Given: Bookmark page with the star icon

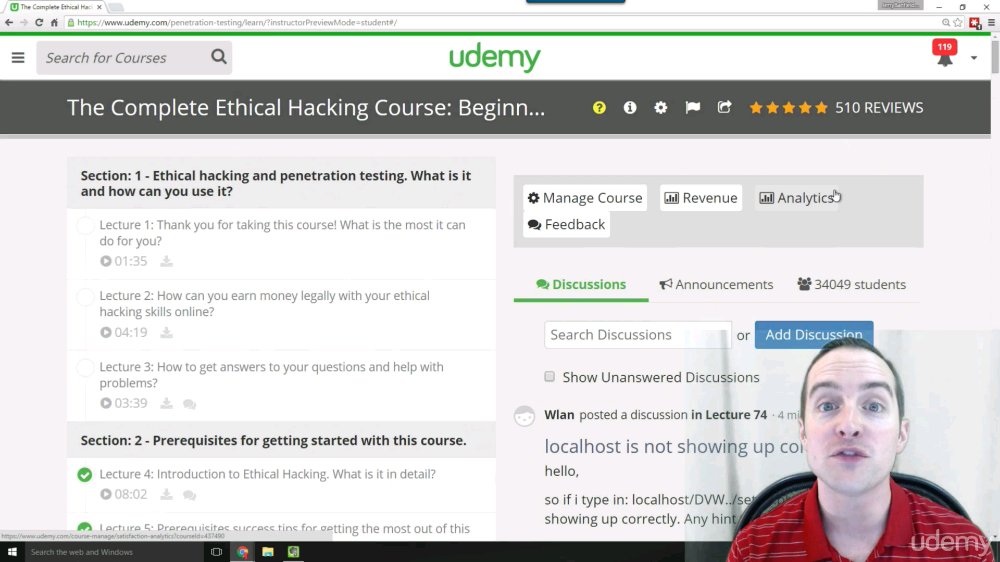Looking at the screenshot, I should coord(958,22).
